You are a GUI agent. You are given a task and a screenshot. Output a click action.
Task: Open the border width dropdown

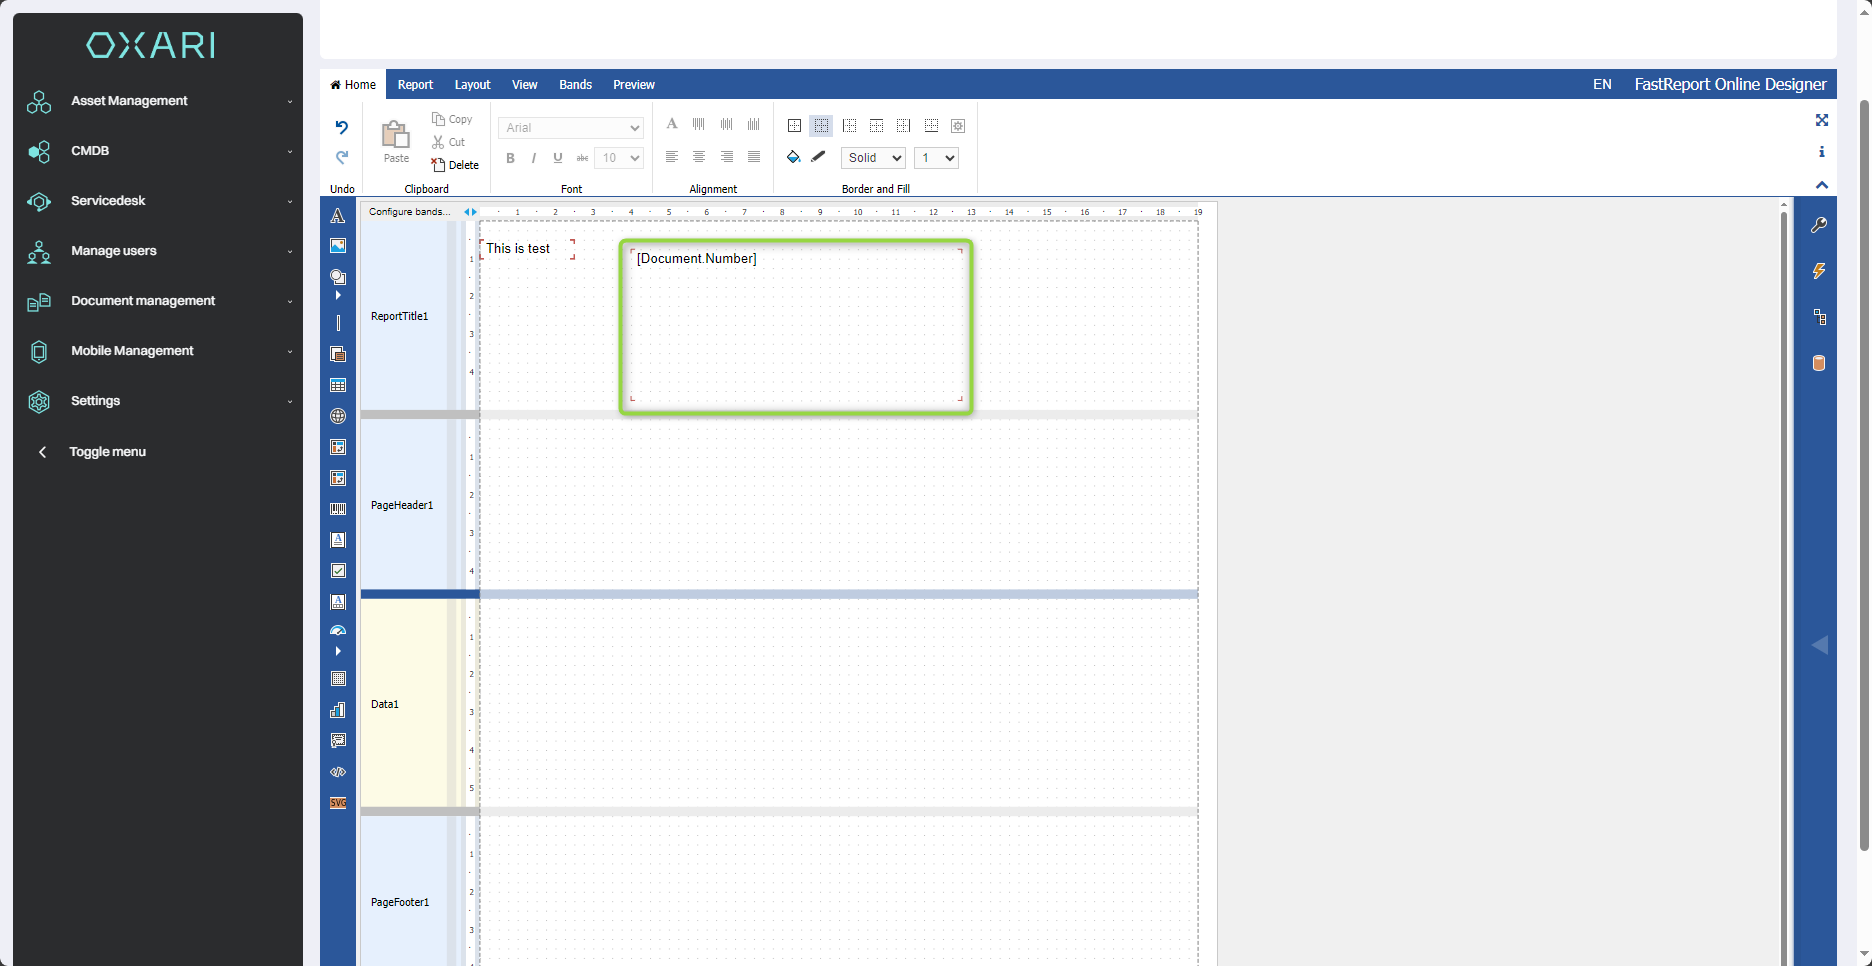(x=936, y=158)
